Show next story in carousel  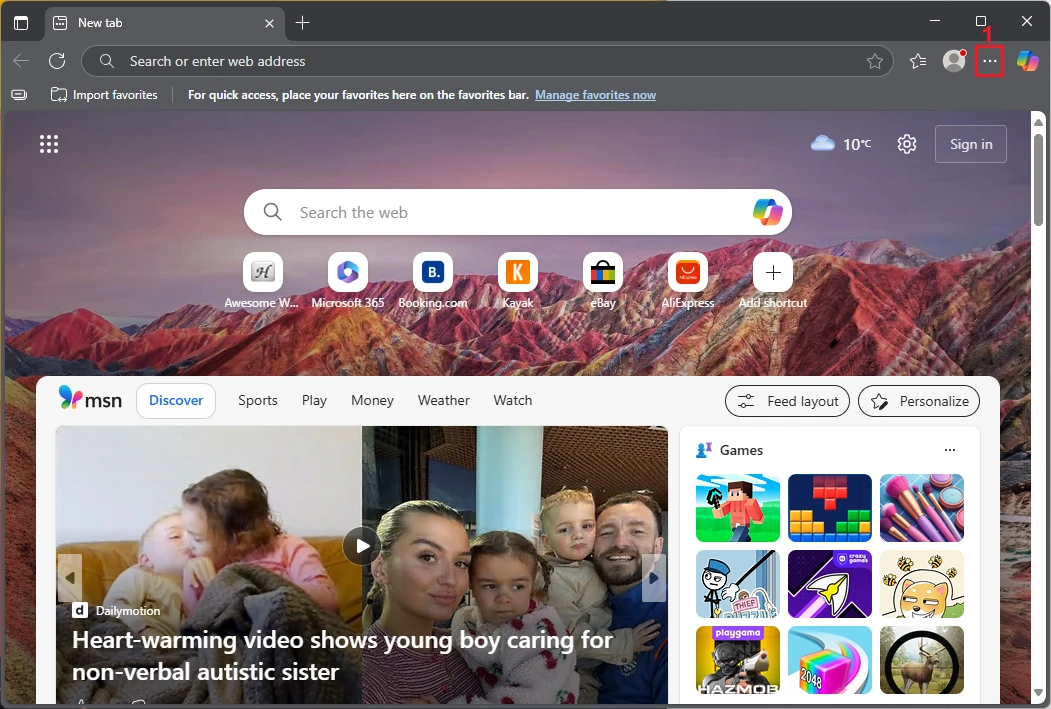click(x=654, y=578)
